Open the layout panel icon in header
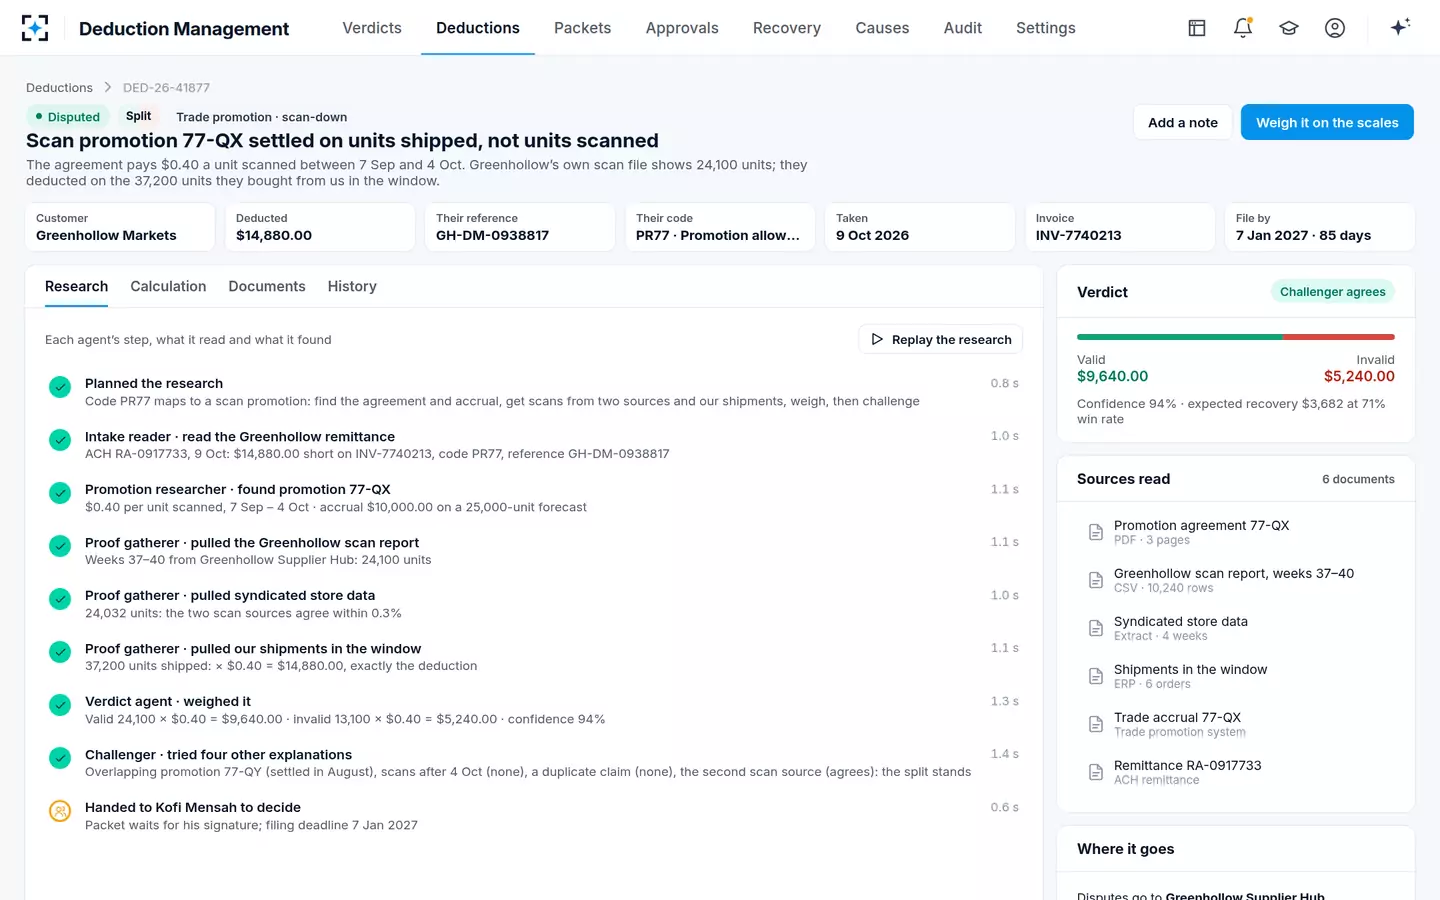The width and height of the screenshot is (1440, 900). pyautogui.click(x=1197, y=28)
